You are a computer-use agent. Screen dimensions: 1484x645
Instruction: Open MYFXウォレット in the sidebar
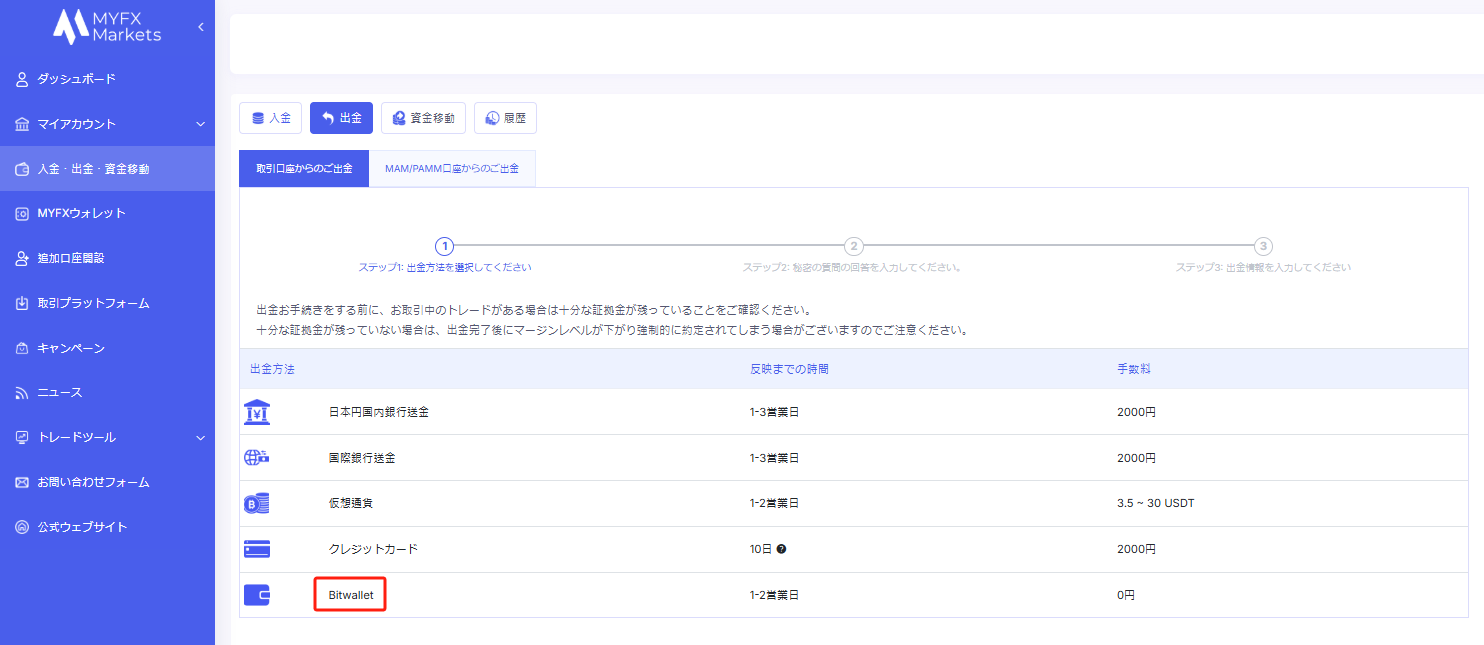(x=81, y=213)
